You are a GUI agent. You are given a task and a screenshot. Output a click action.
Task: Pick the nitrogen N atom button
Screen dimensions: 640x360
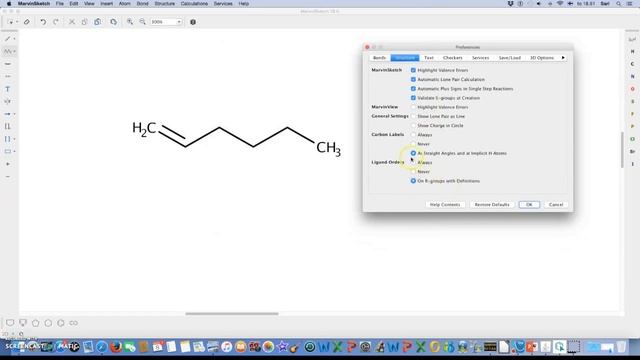click(632, 77)
